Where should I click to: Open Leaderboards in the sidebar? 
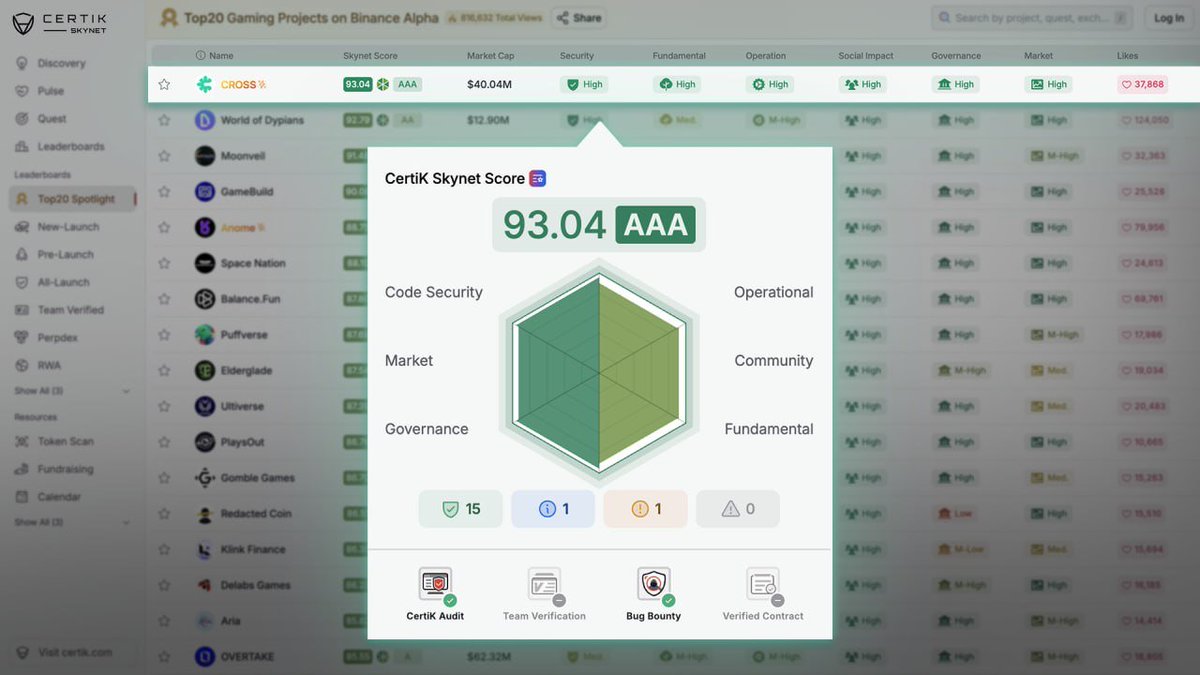tap(71, 146)
